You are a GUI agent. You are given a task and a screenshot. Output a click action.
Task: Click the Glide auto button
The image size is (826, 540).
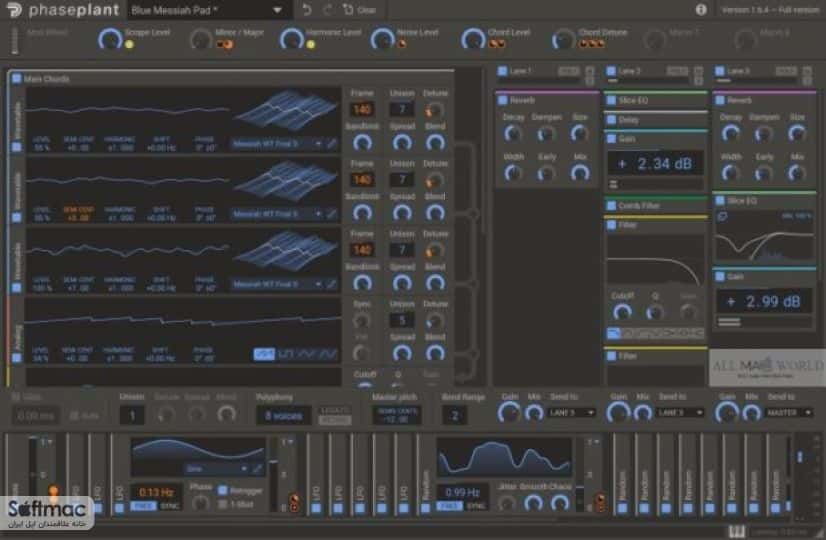84,416
